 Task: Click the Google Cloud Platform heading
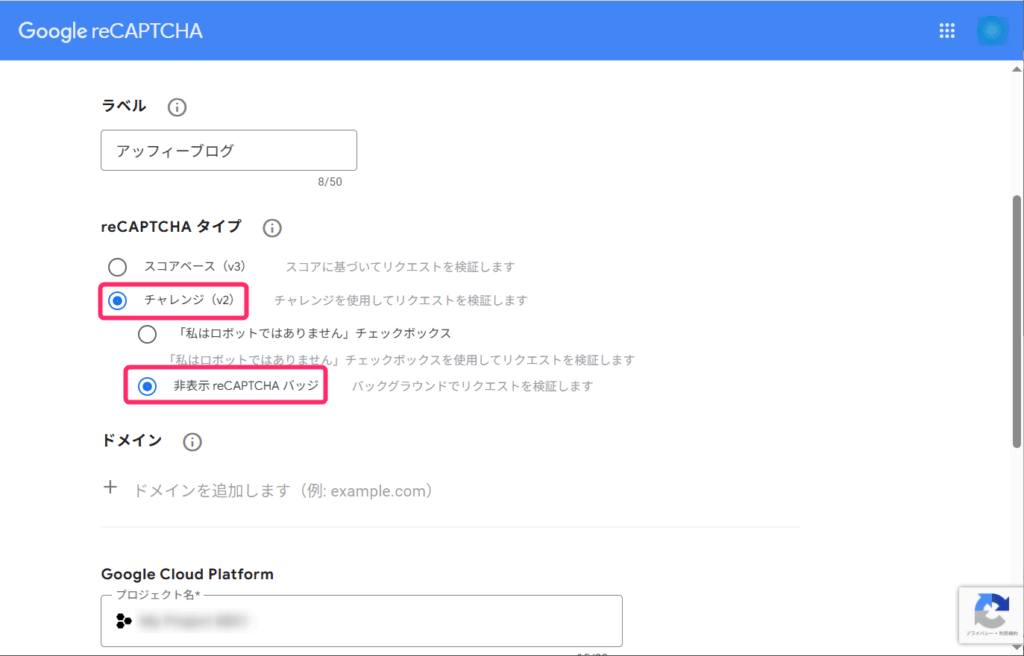(187, 574)
